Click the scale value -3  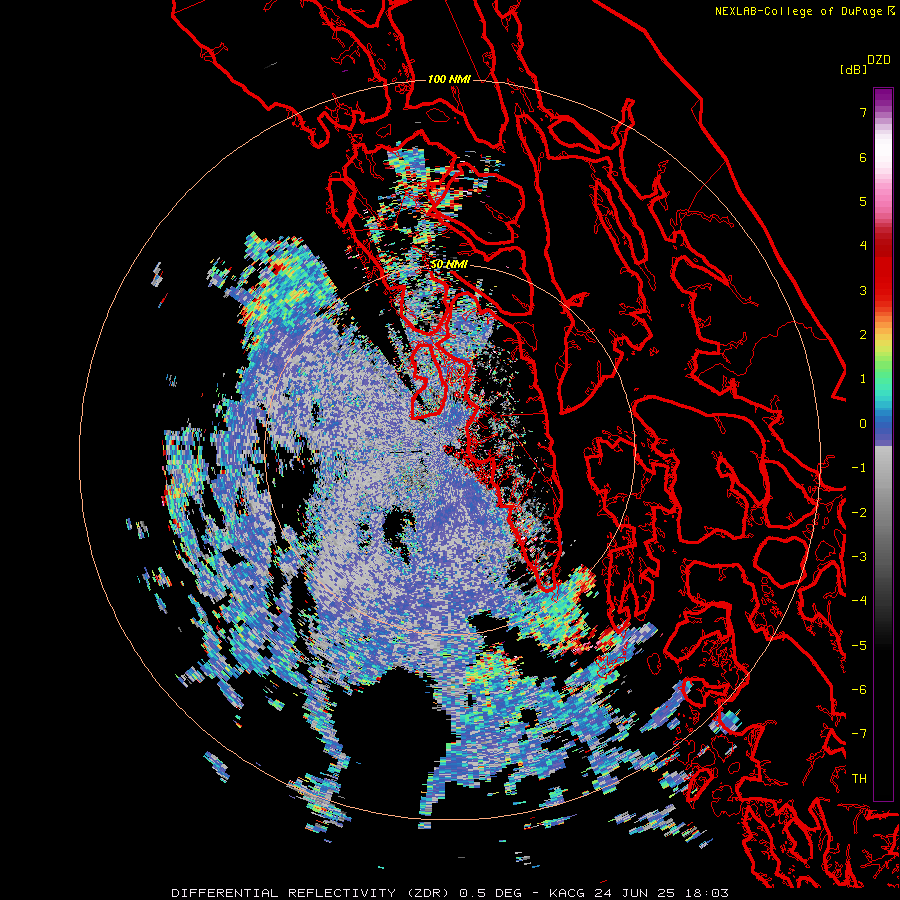(859, 557)
